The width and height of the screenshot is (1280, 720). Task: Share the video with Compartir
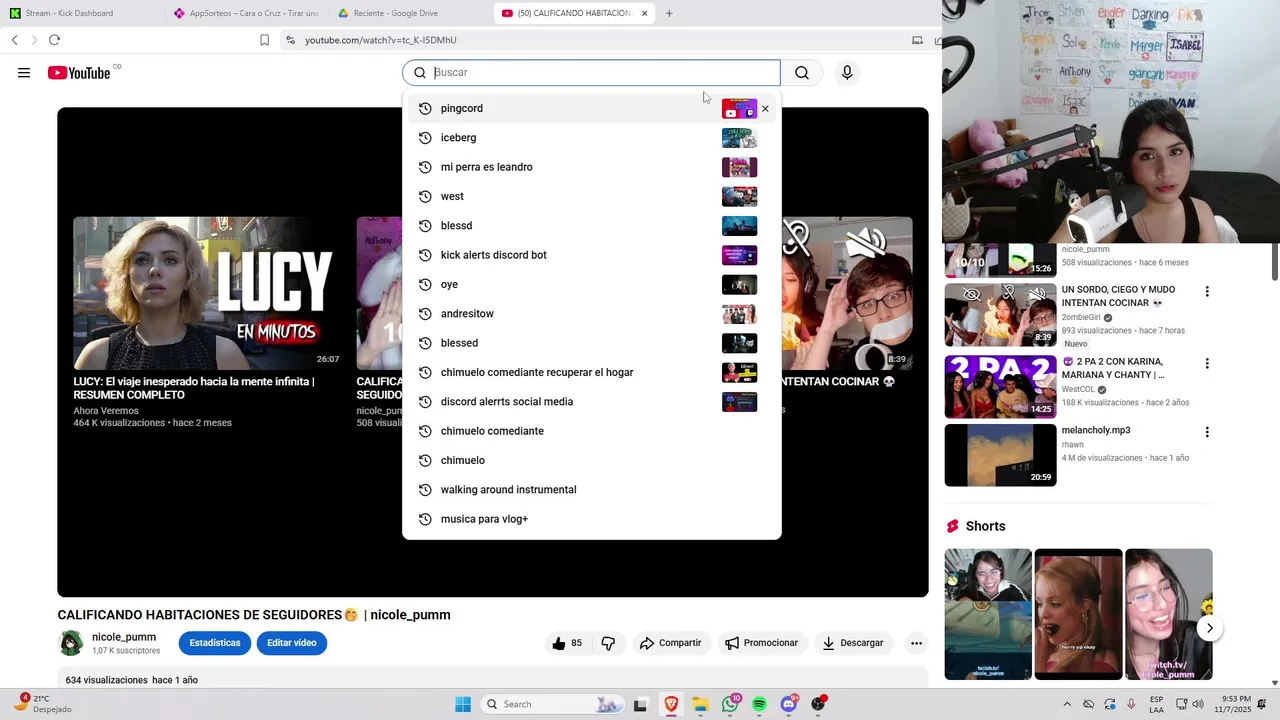[670, 643]
